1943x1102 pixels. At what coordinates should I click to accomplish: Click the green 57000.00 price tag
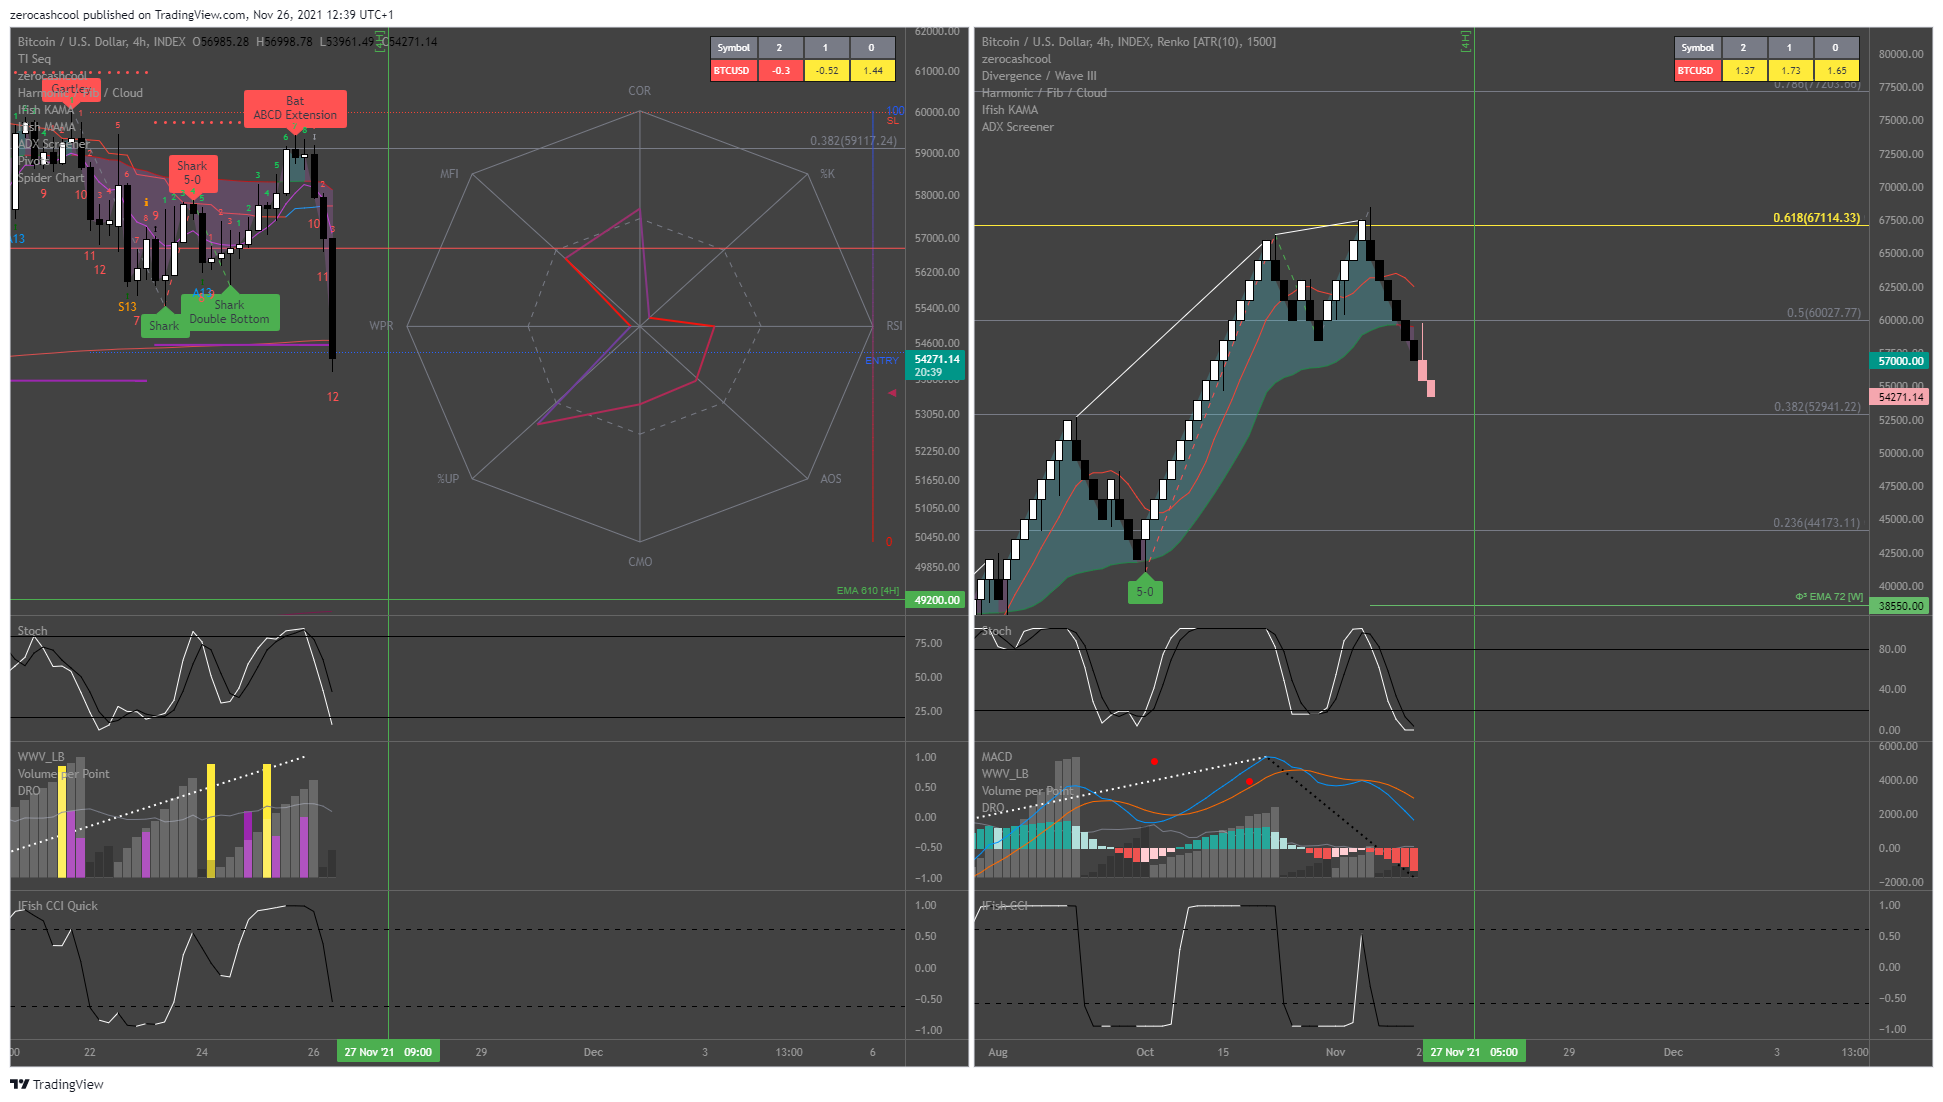(1900, 361)
